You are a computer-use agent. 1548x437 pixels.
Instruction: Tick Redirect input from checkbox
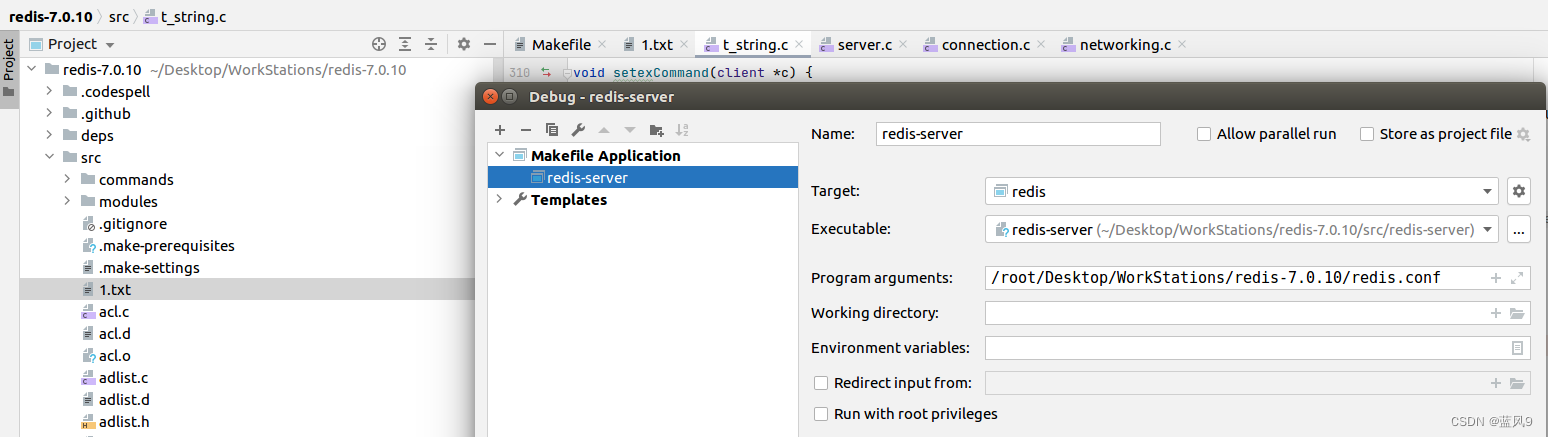tap(821, 383)
